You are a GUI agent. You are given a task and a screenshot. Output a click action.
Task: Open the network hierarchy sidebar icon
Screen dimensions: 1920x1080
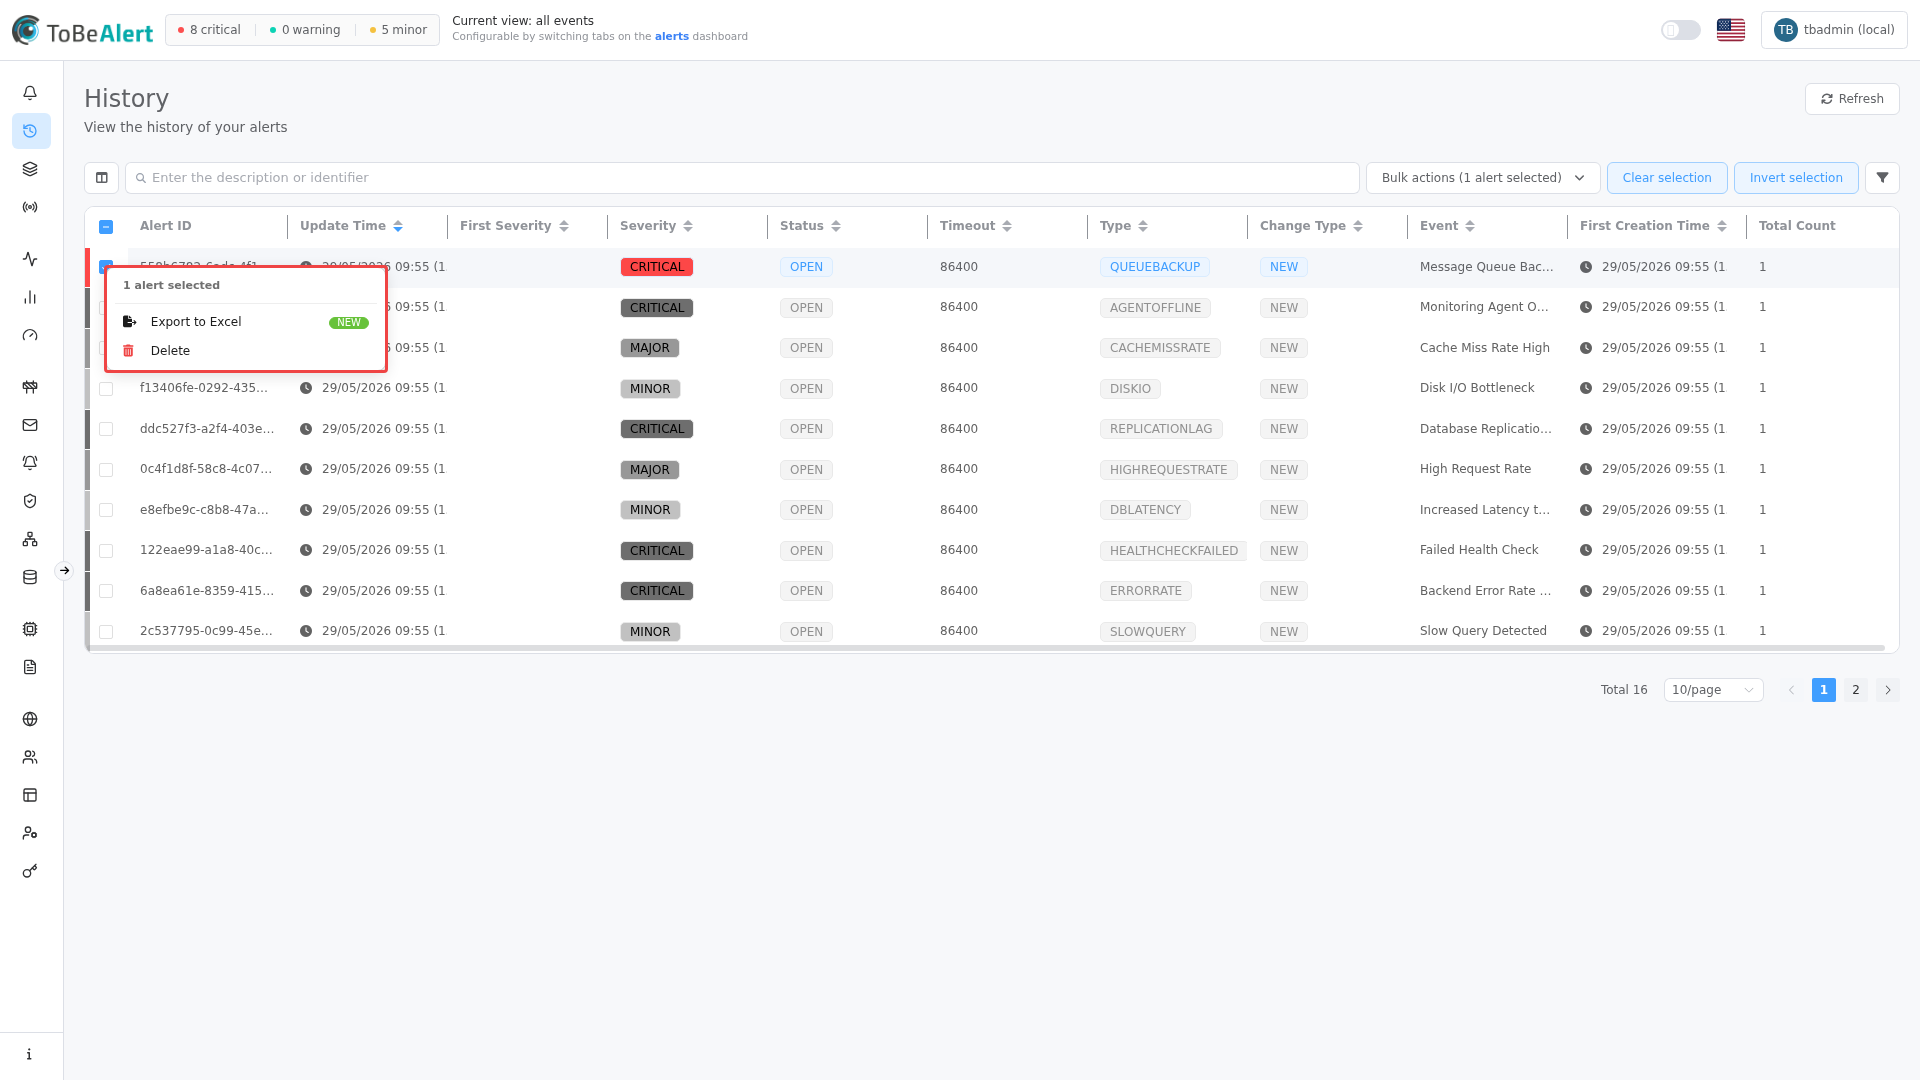click(x=30, y=539)
